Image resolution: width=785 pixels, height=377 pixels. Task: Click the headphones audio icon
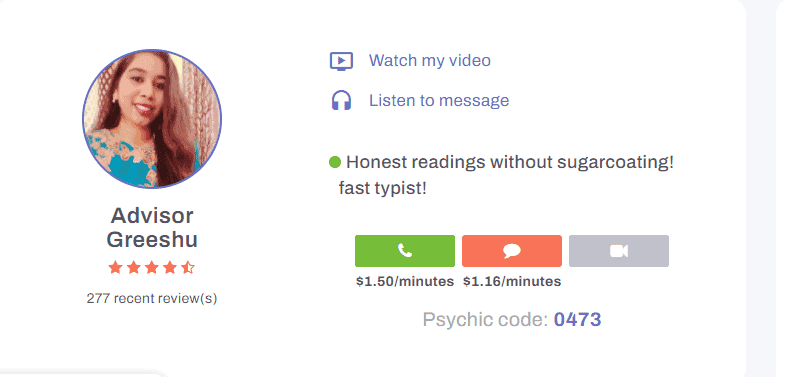click(x=341, y=101)
